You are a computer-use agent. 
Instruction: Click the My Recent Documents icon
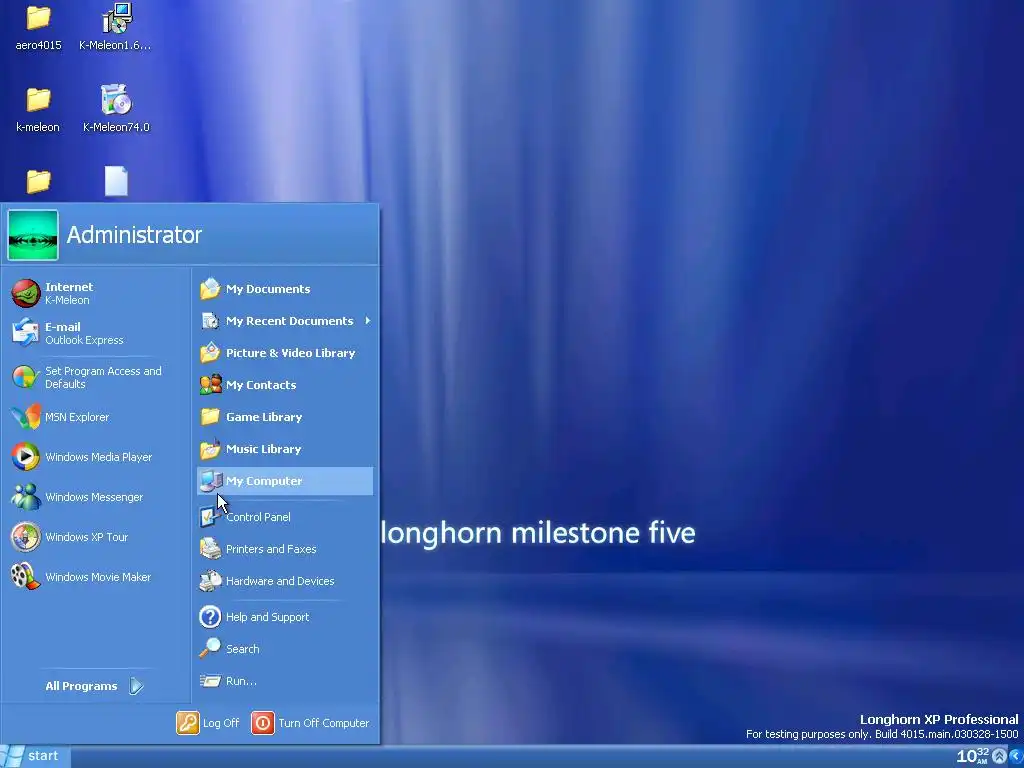(x=210, y=321)
